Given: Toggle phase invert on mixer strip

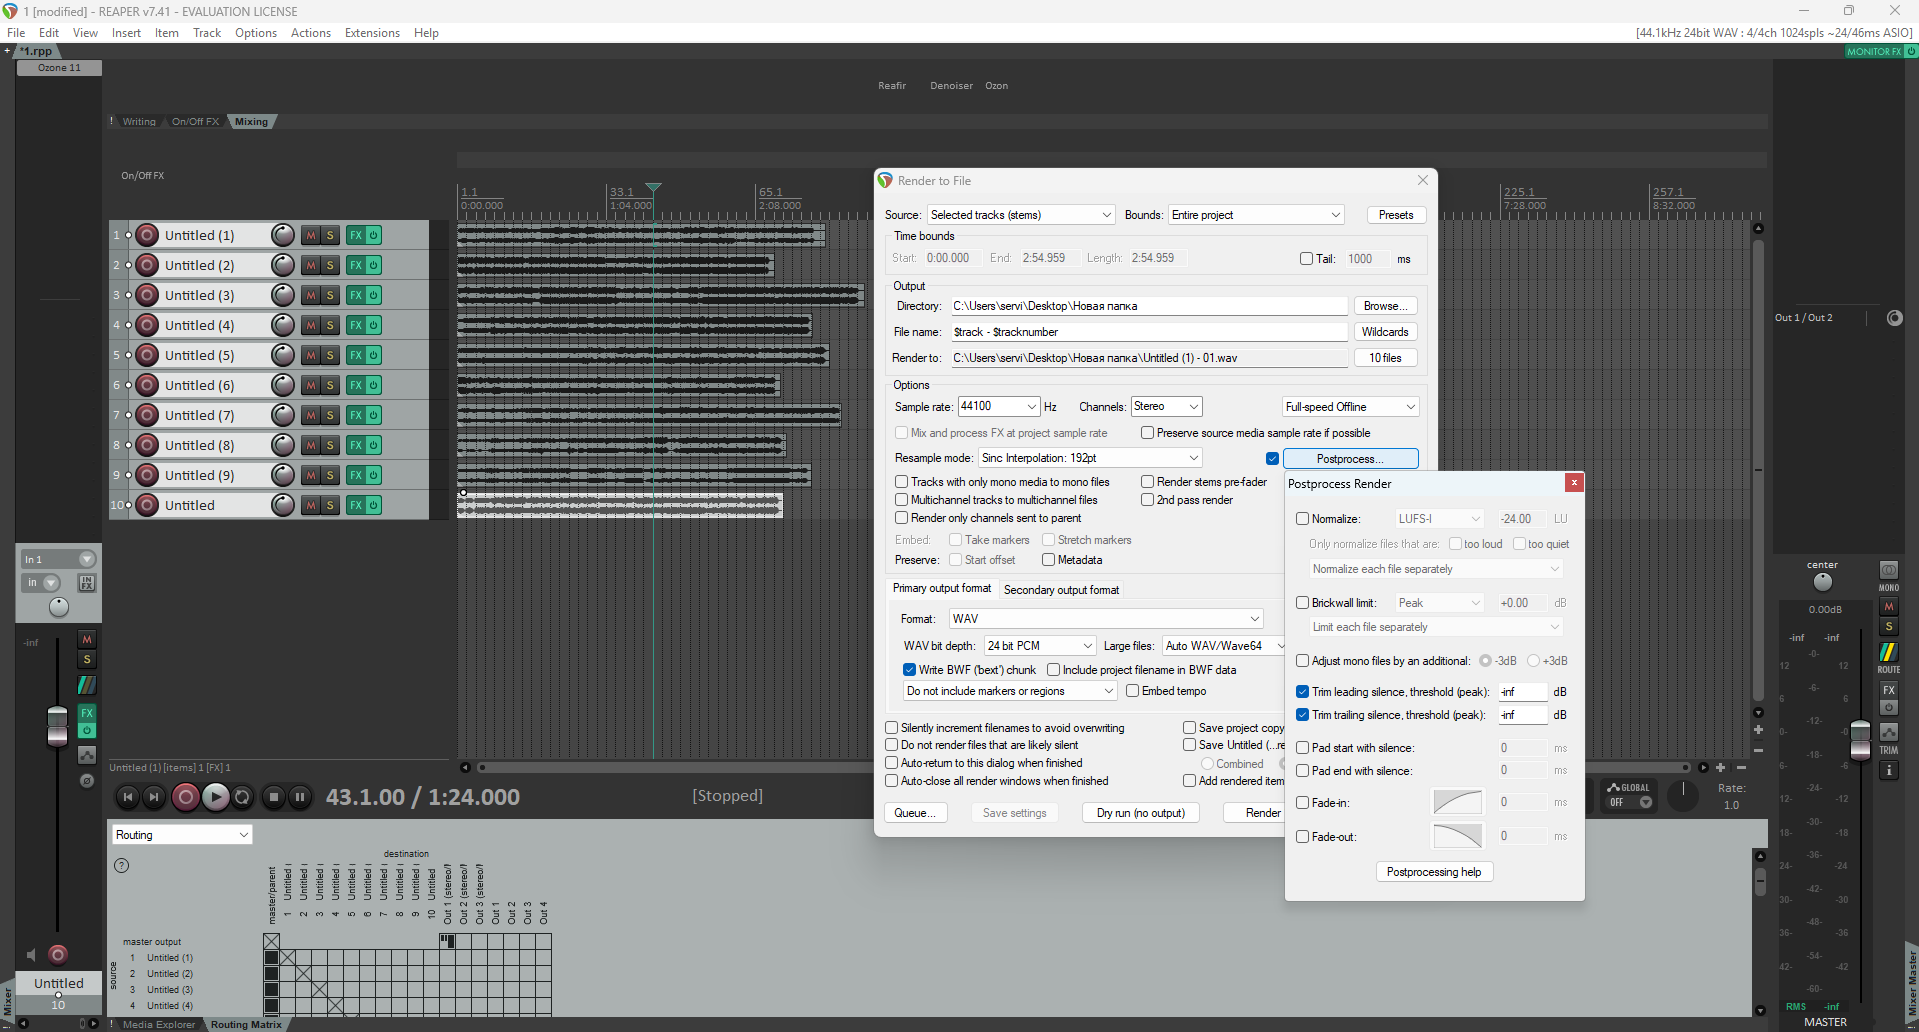Looking at the screenshot, I should (87, 780).
